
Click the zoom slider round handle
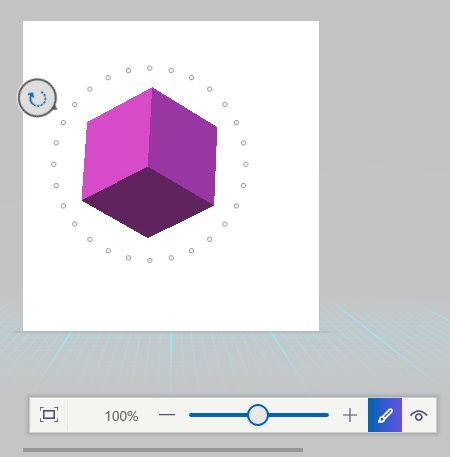(257, 415)
